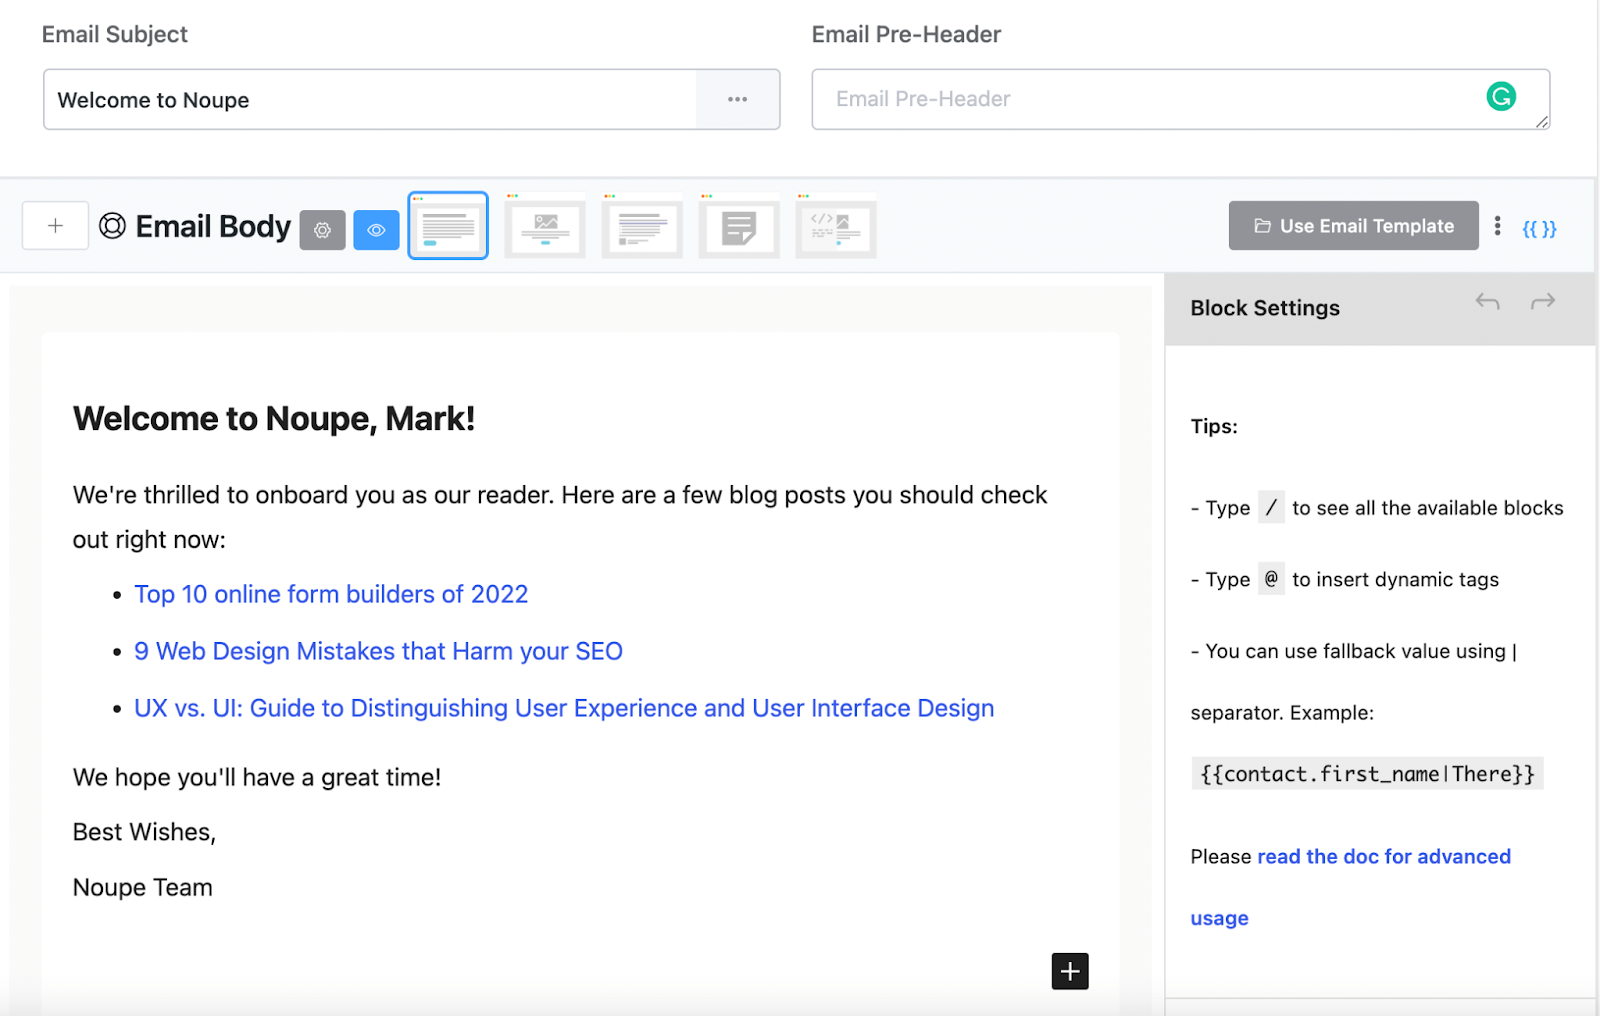Choose the note-style layout thumbnail
1600x1016 pixels.
click(739, 226)
